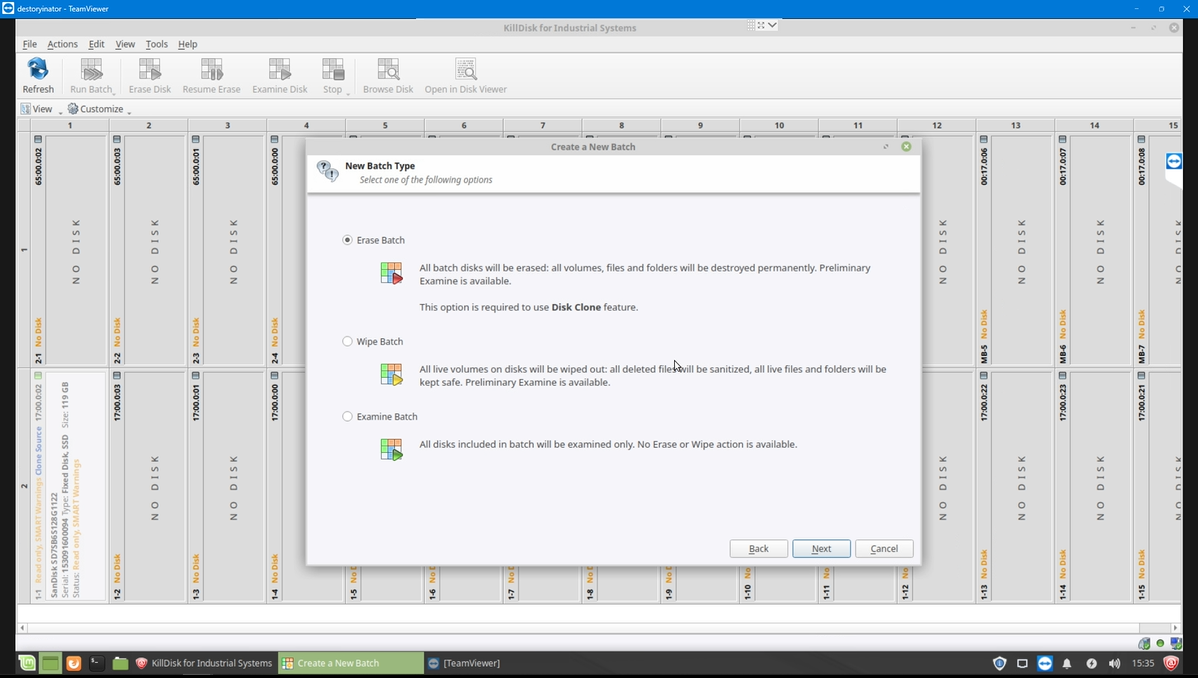The height and width of the screenshot is (678, 1198).
Task: Open the View dropdown below the toolbar
Action: click(41, 109)
